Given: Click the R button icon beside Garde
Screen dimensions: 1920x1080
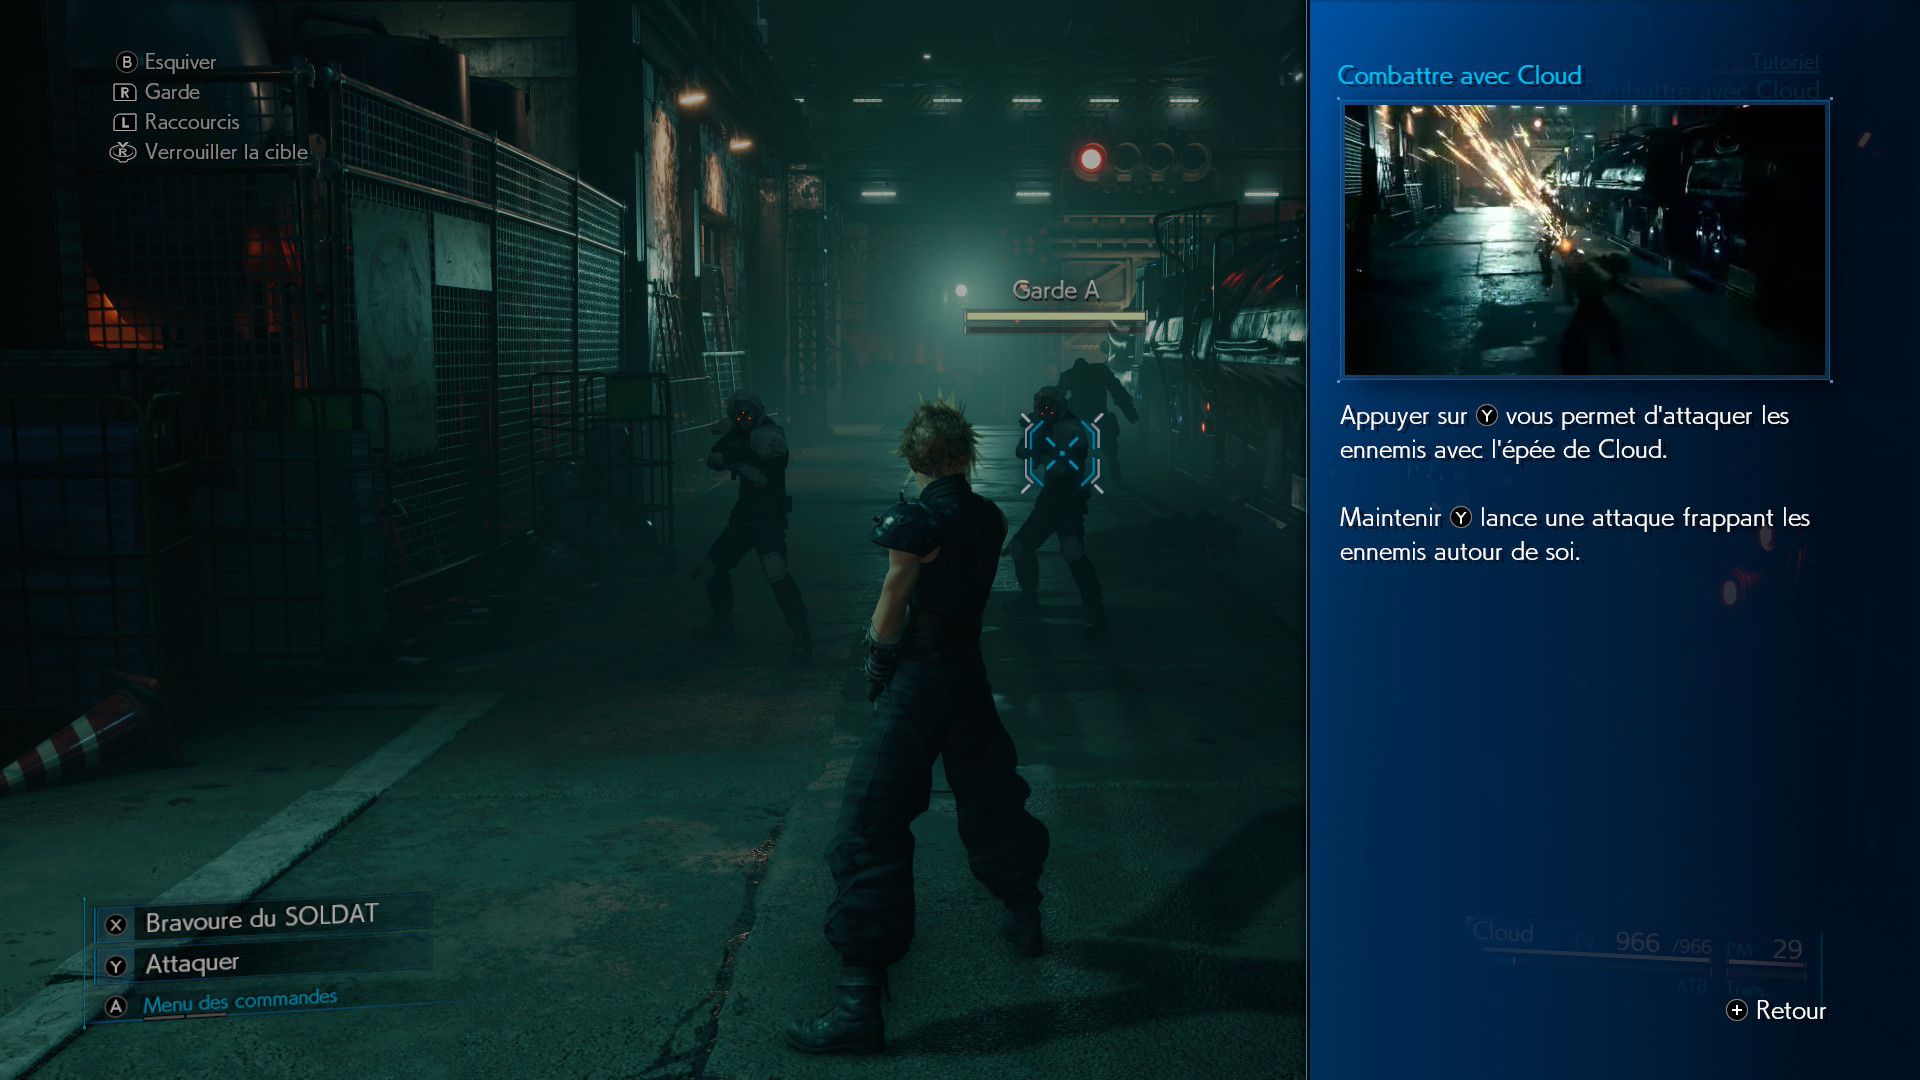Looking at the screenshot, I should 124,92.
